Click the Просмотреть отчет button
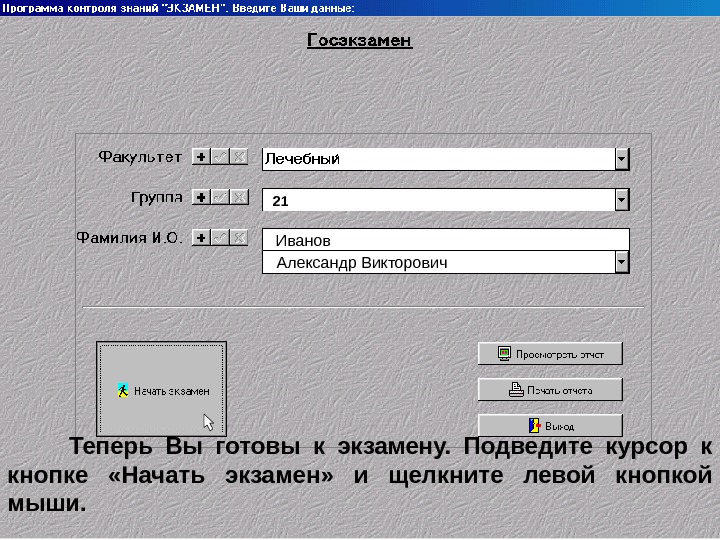The height and width of the screenshot is (540, 720). [x=550, y=354]
